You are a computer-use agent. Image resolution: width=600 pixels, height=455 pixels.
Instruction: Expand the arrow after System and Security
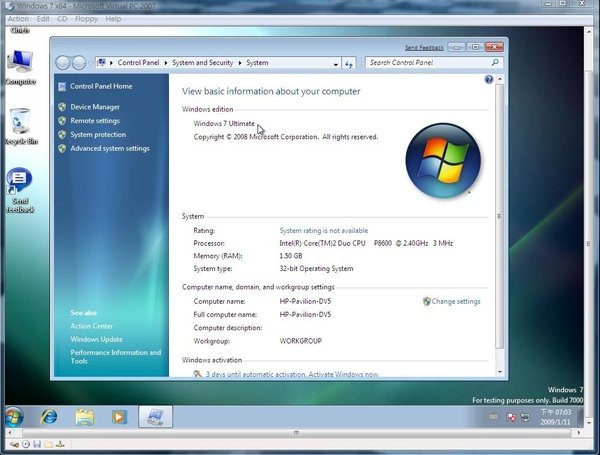[x=240, y=63]
